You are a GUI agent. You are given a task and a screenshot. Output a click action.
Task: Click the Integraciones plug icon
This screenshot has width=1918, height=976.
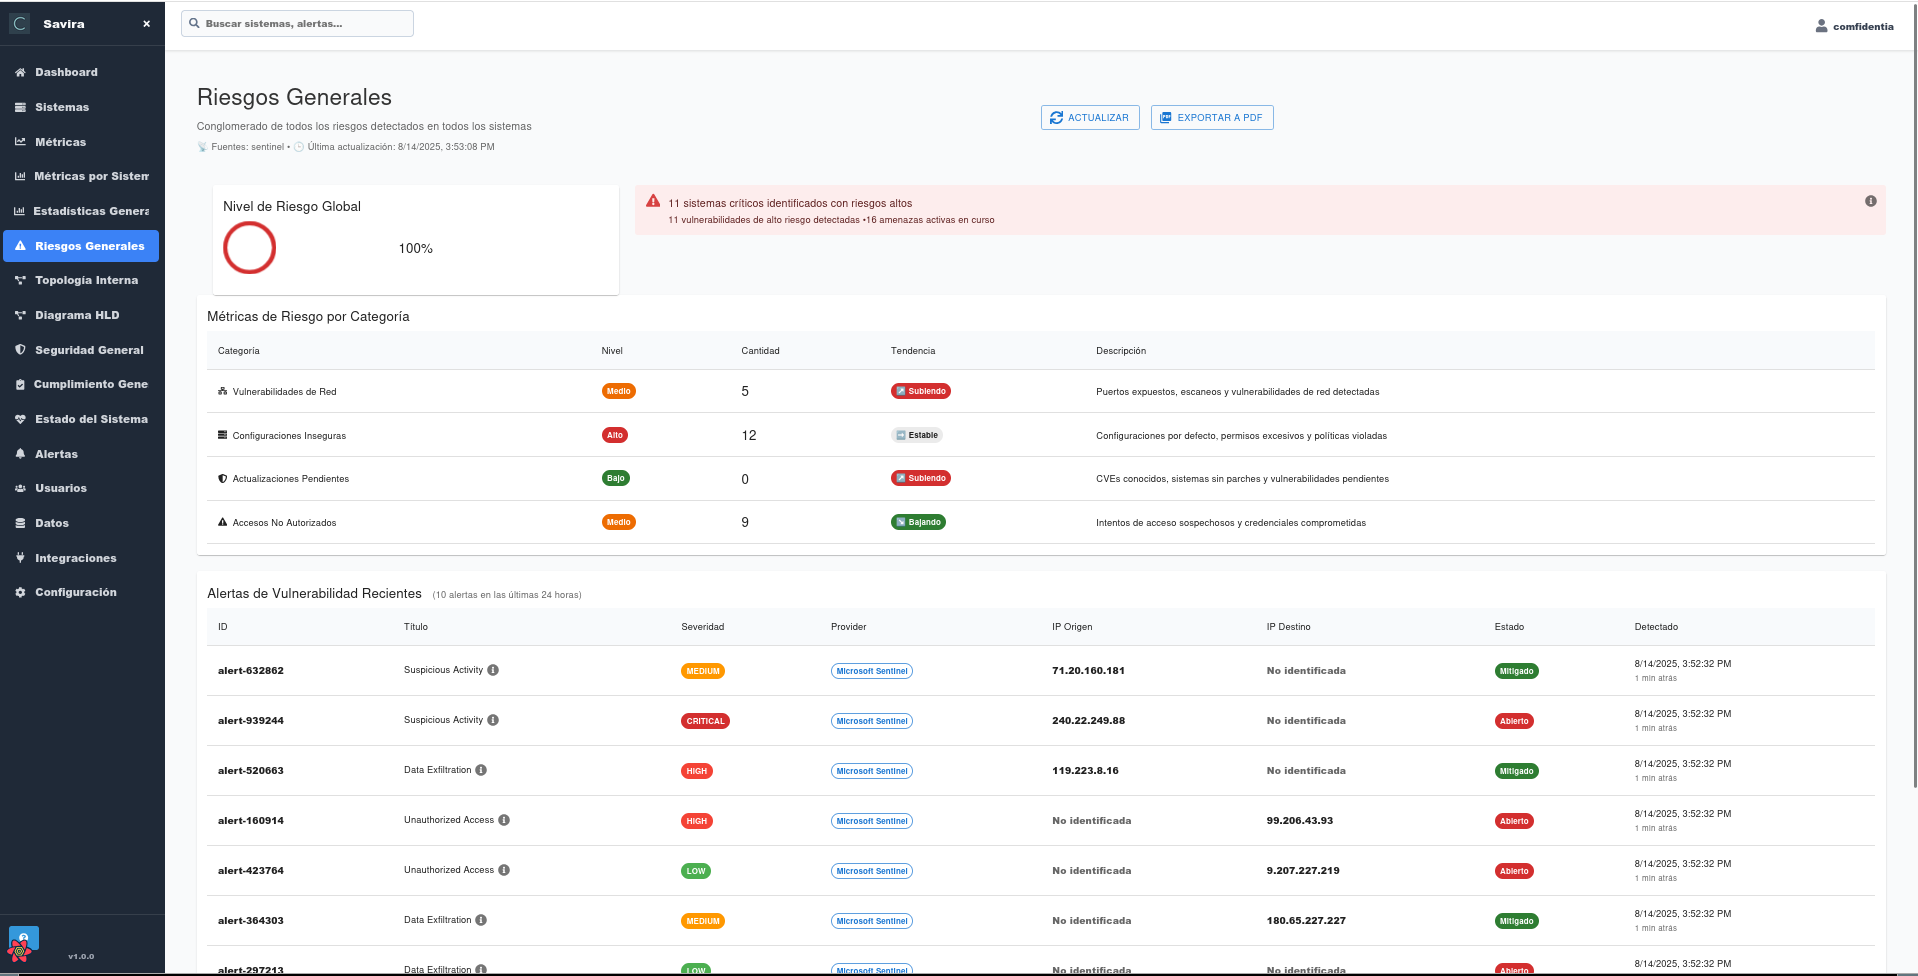(20, 558)
